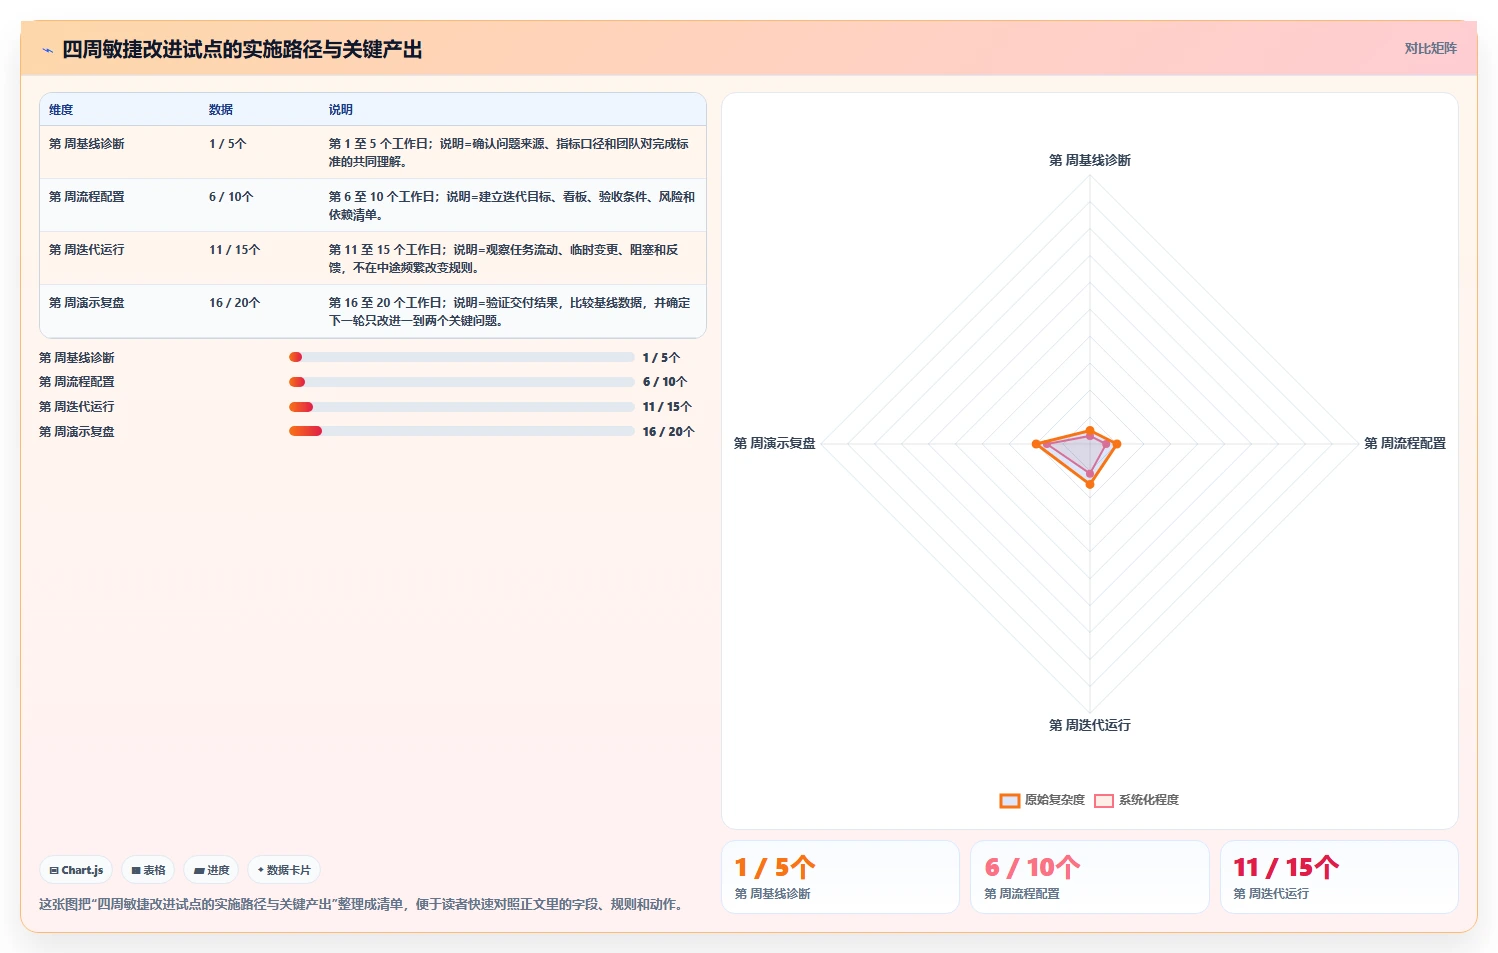
Task: Click the orange radar point on the 第 周演示复盘 axis
Action: point(1036,444)
